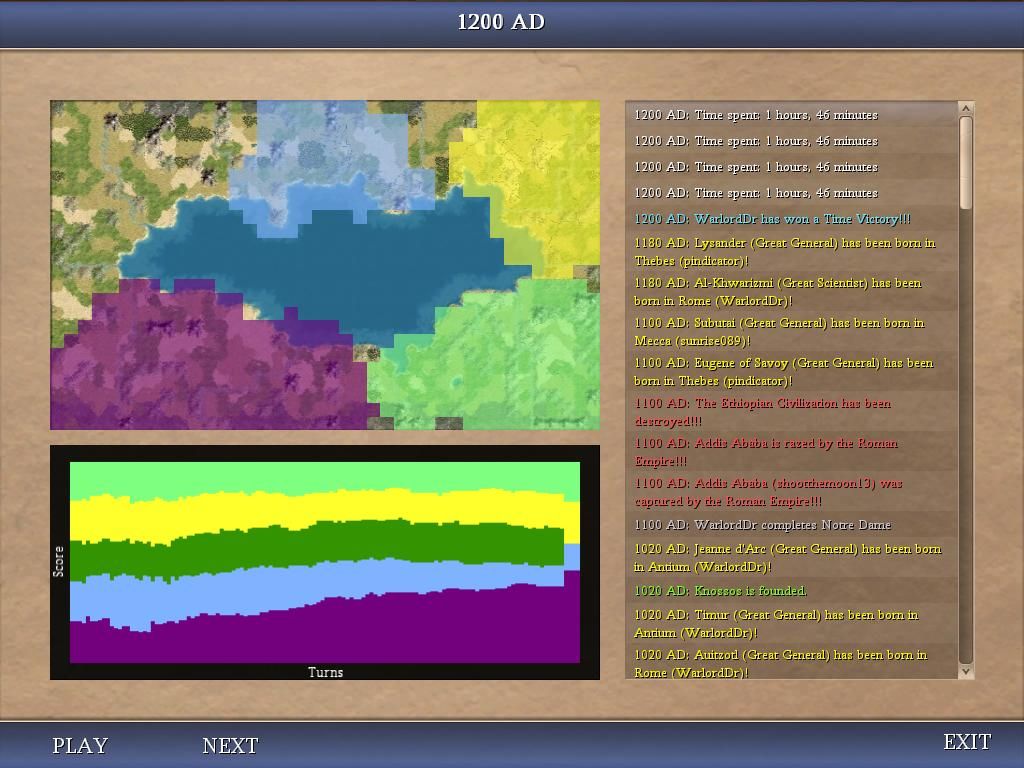Click EXIT to leave the replay screen
The height and width of the screenshot is (768, 1024).
coord(966,741)
